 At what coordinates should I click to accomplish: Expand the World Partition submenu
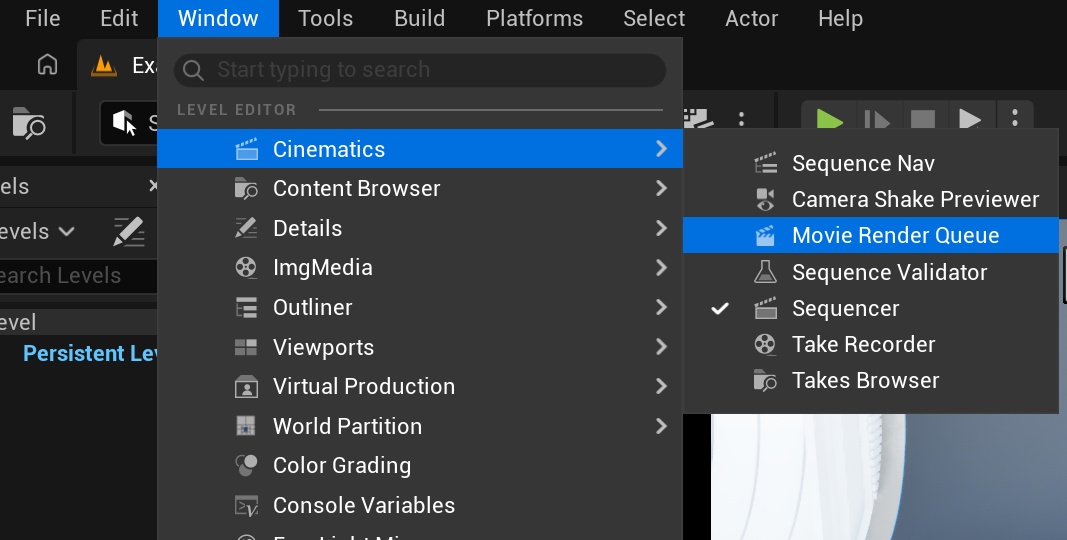coord(346,426)
